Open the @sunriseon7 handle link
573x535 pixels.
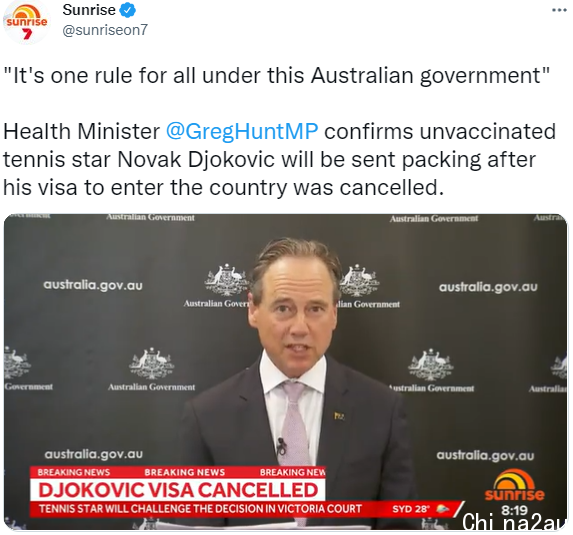coord(105,30)
